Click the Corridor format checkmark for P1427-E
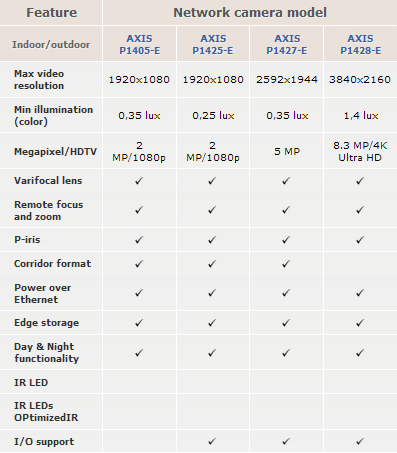 pos(286,264)
